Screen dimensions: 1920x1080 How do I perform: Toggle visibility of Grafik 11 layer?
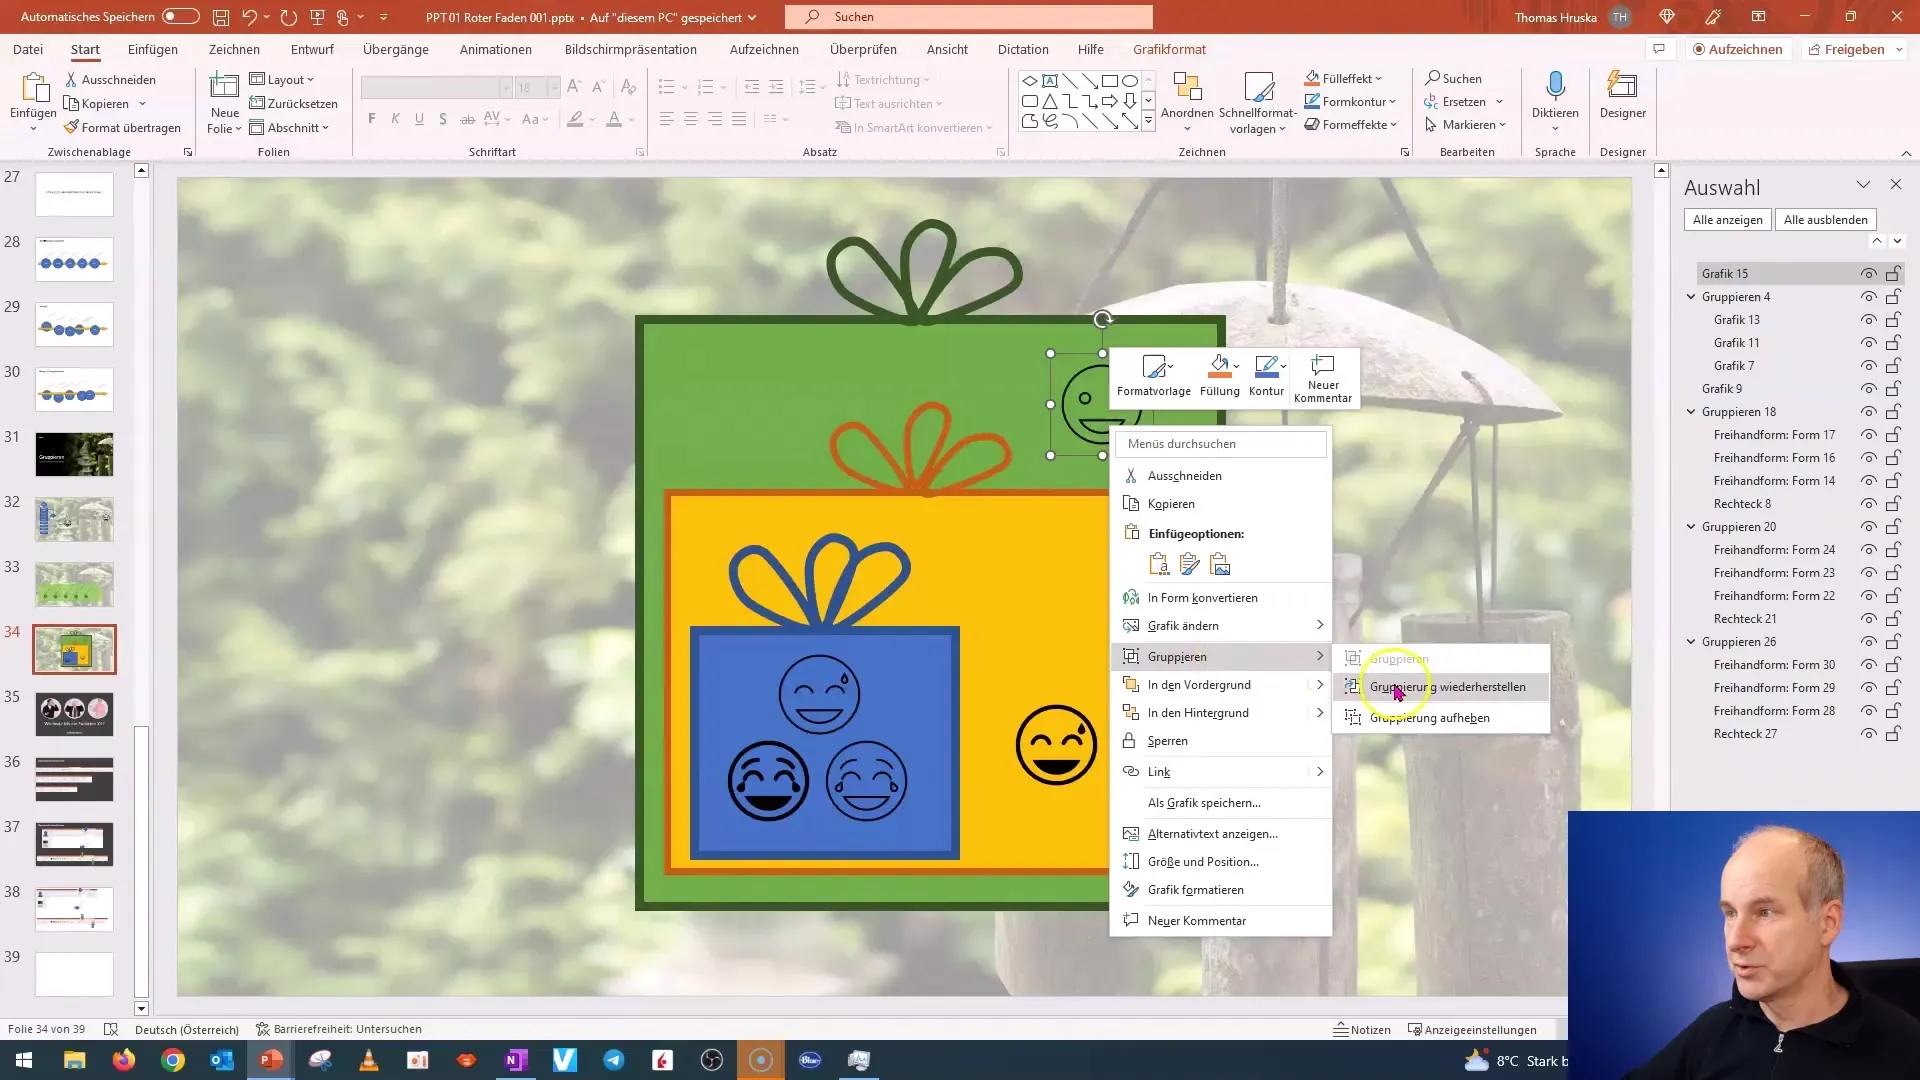click(1871, 343)
